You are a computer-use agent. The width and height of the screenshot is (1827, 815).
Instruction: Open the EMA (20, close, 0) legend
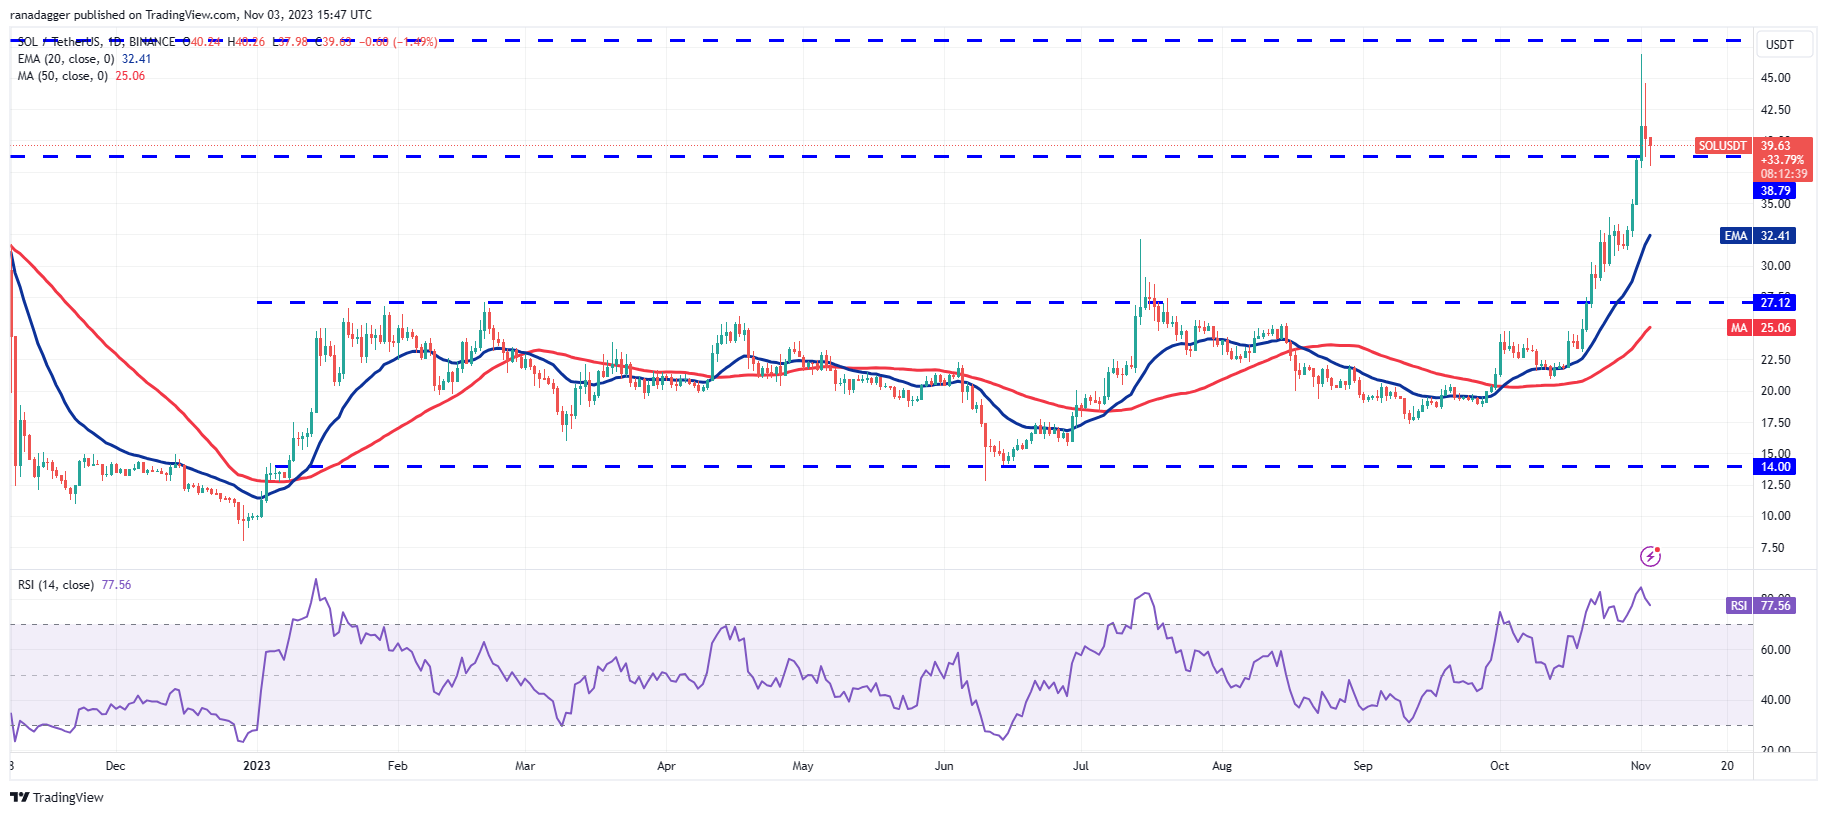[65, 59]
